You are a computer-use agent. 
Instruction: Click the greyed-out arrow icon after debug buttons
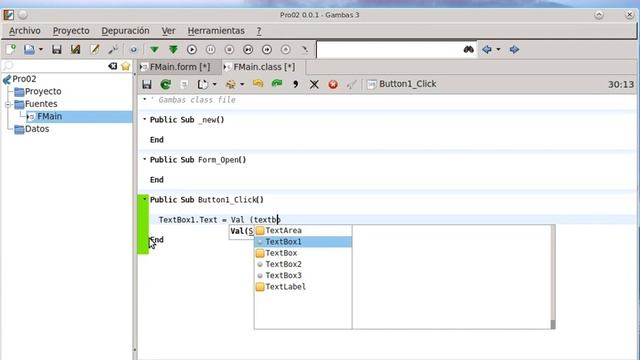(x=304, y=49)
